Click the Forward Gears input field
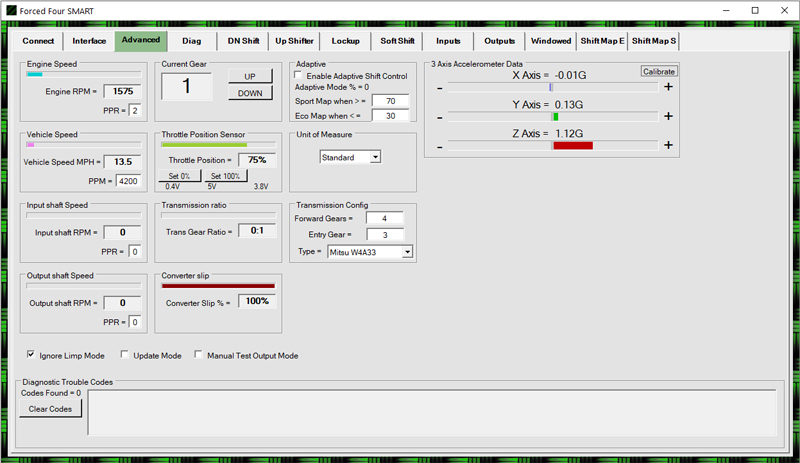Image resolution: width=800 pixels, height=463 pixels. 384,218
